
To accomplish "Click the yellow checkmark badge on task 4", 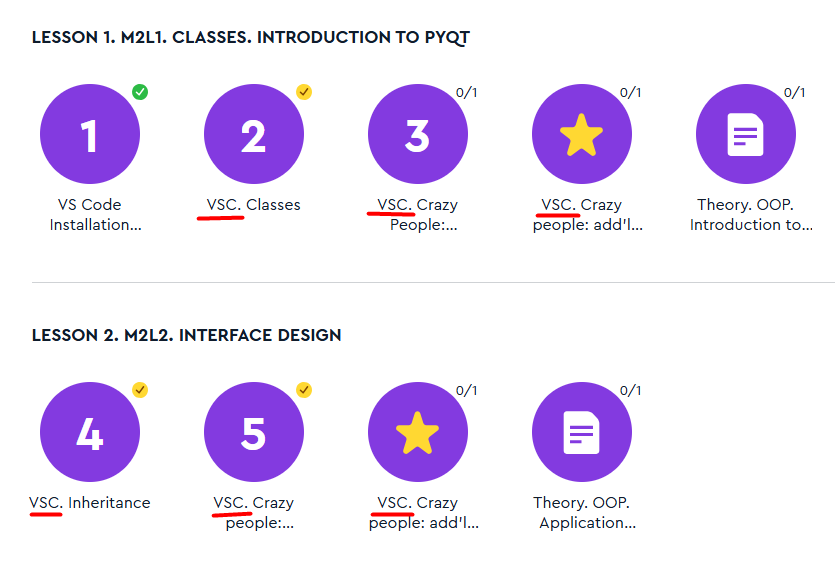I will coord(140,390).
